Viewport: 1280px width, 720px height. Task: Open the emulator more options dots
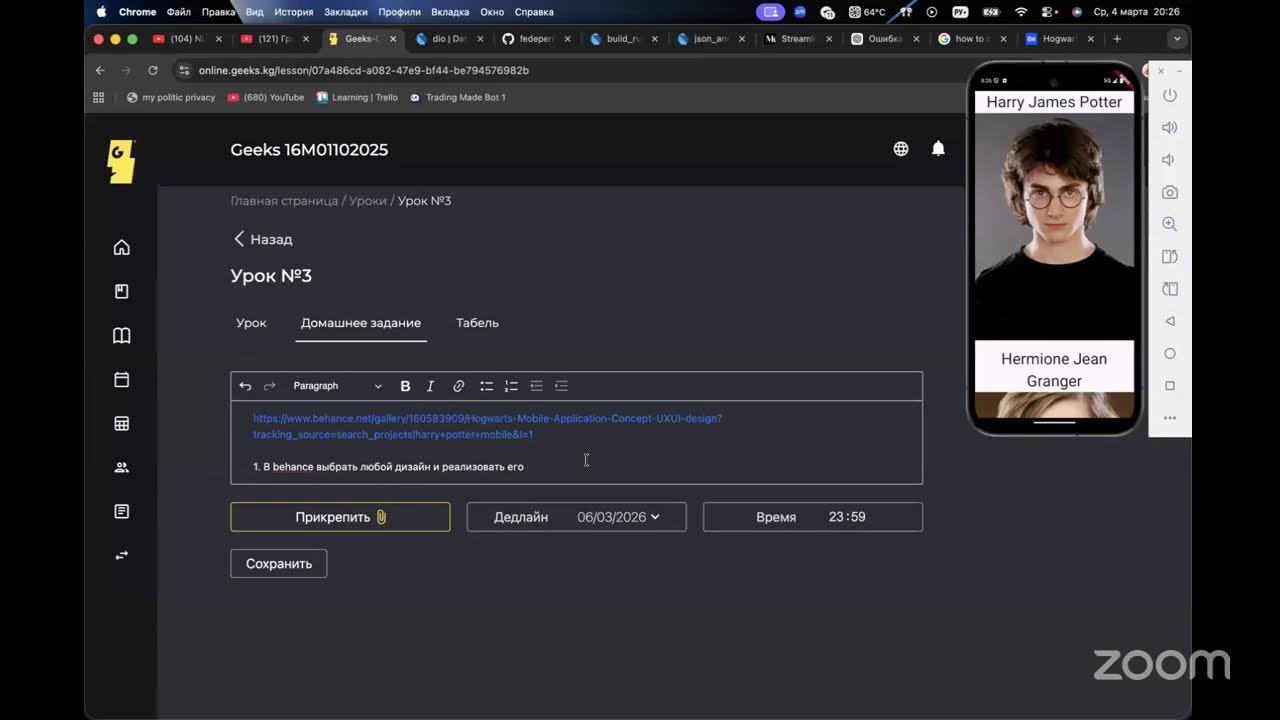[x=1169, y=418]
